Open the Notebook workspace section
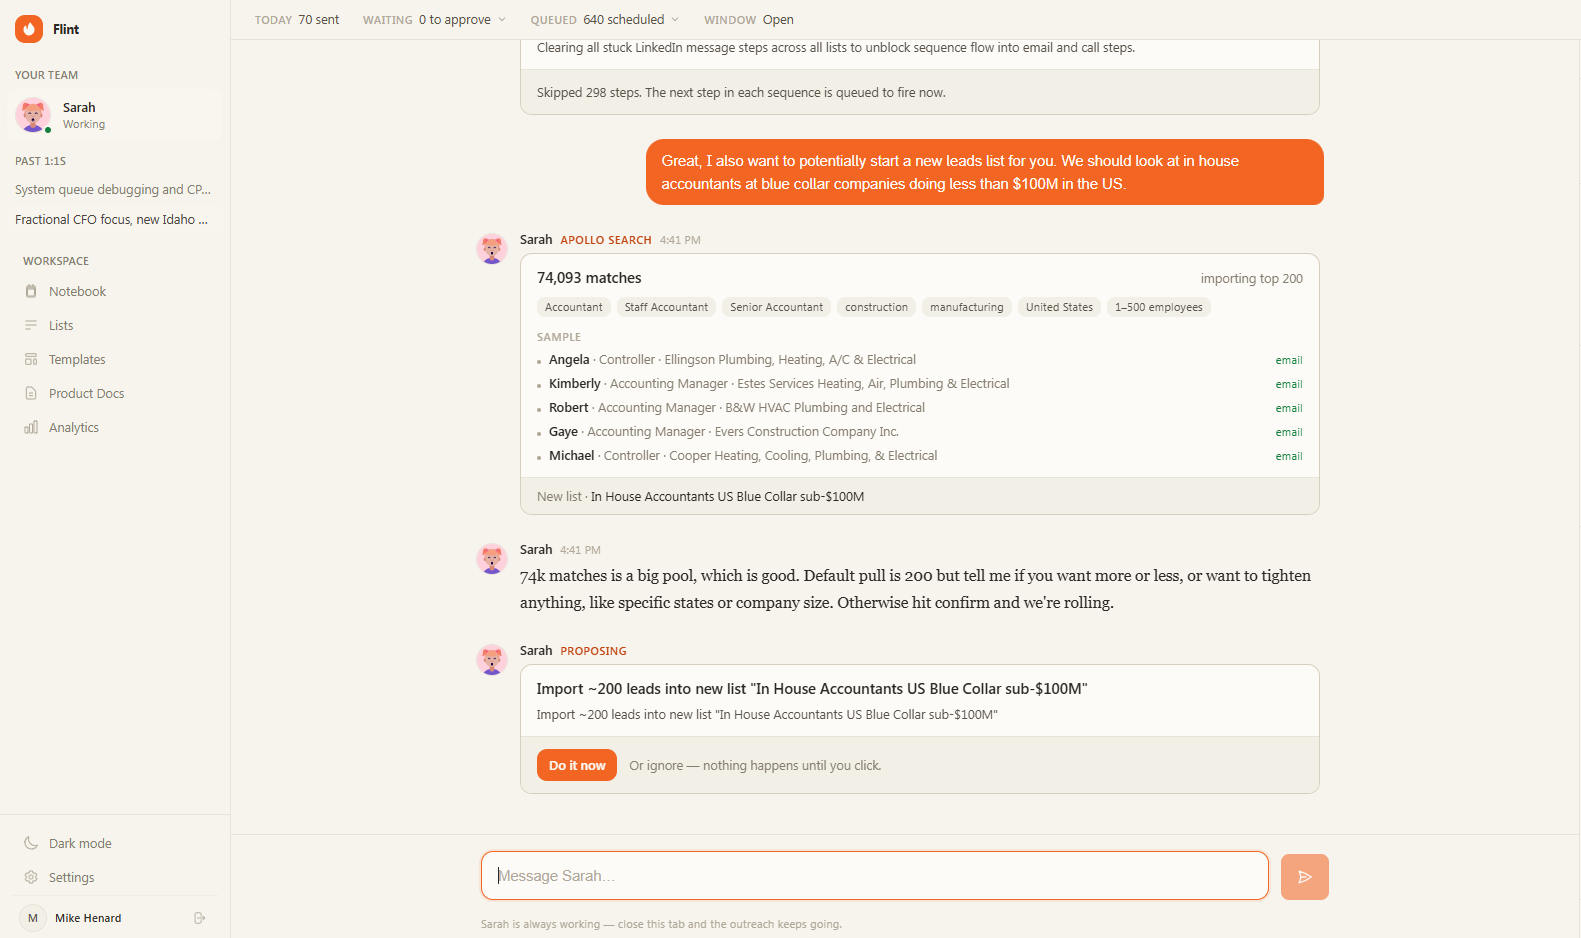Image resolution: width=1581 pixels, height=938 pixels. tap(115, 291)
